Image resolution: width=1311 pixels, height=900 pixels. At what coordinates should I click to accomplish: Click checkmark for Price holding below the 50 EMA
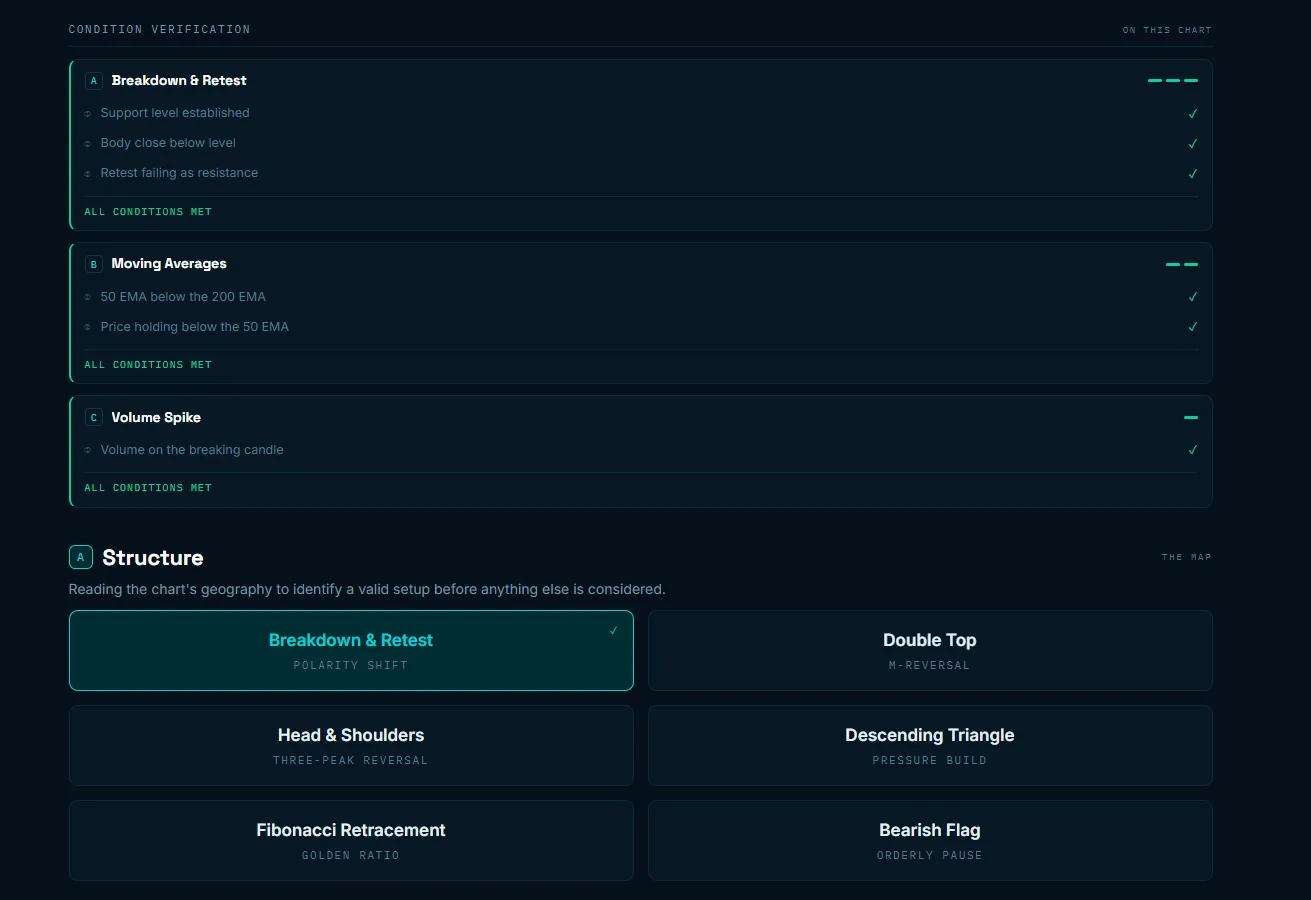[1192, 327]
